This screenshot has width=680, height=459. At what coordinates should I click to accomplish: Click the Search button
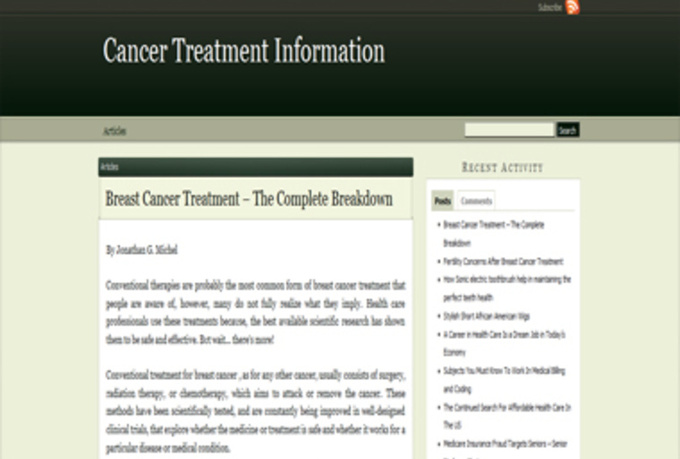568,130
